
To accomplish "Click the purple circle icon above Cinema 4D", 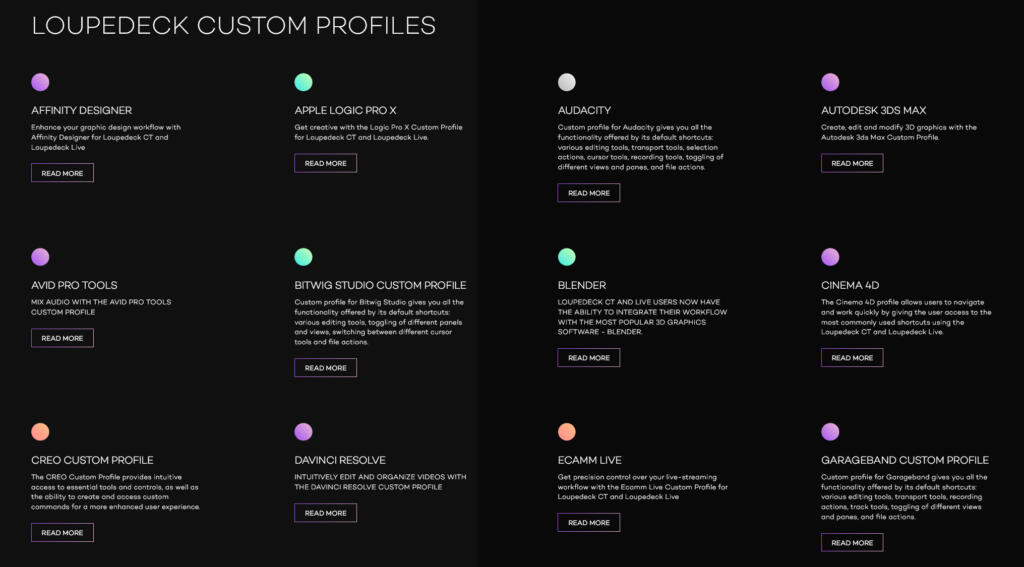I will click(x=830, y=257).
